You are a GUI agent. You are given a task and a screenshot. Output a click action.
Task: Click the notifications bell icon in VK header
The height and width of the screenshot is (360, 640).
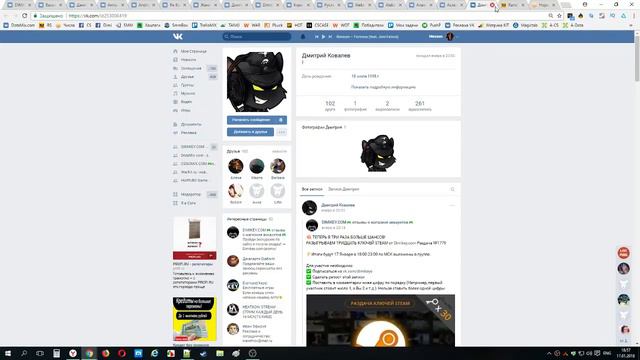303,37
